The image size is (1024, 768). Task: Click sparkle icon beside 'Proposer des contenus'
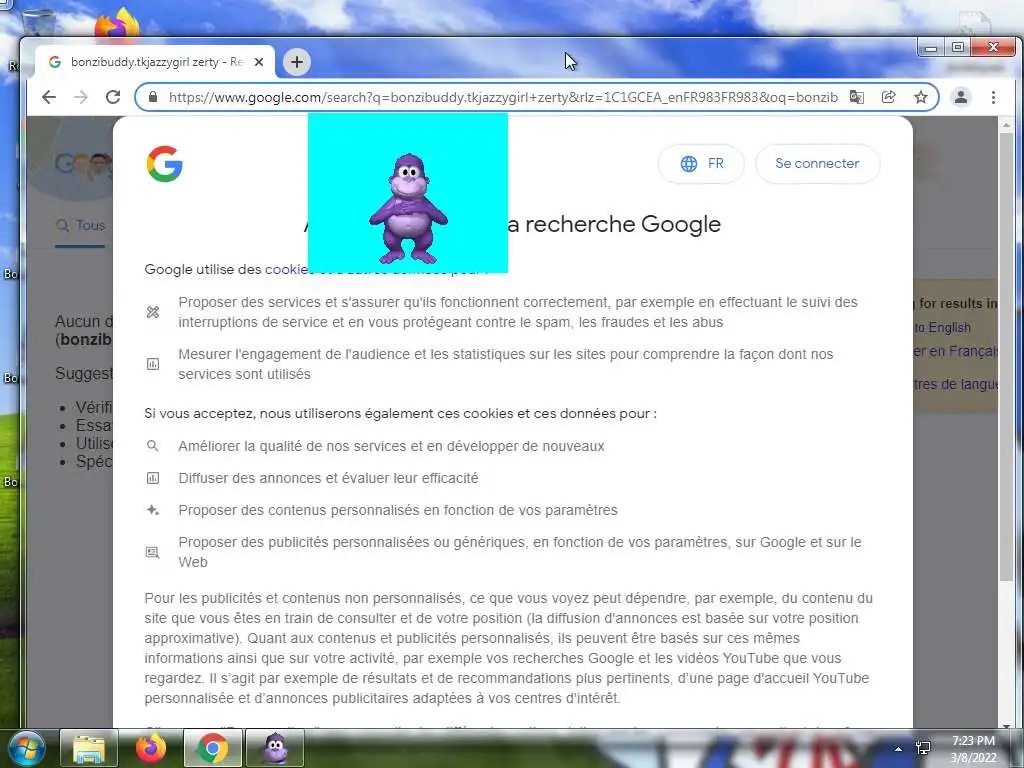coord(153,510)
